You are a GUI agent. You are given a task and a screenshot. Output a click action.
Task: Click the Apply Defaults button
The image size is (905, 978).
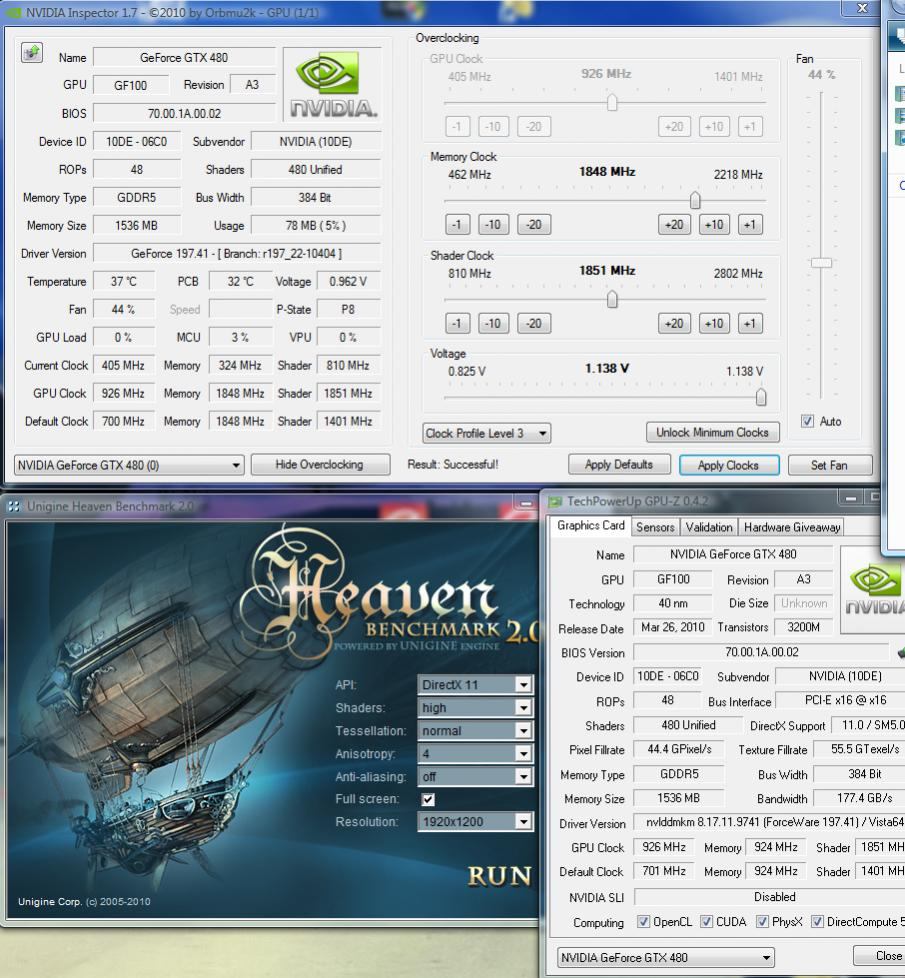pos(619,465)
